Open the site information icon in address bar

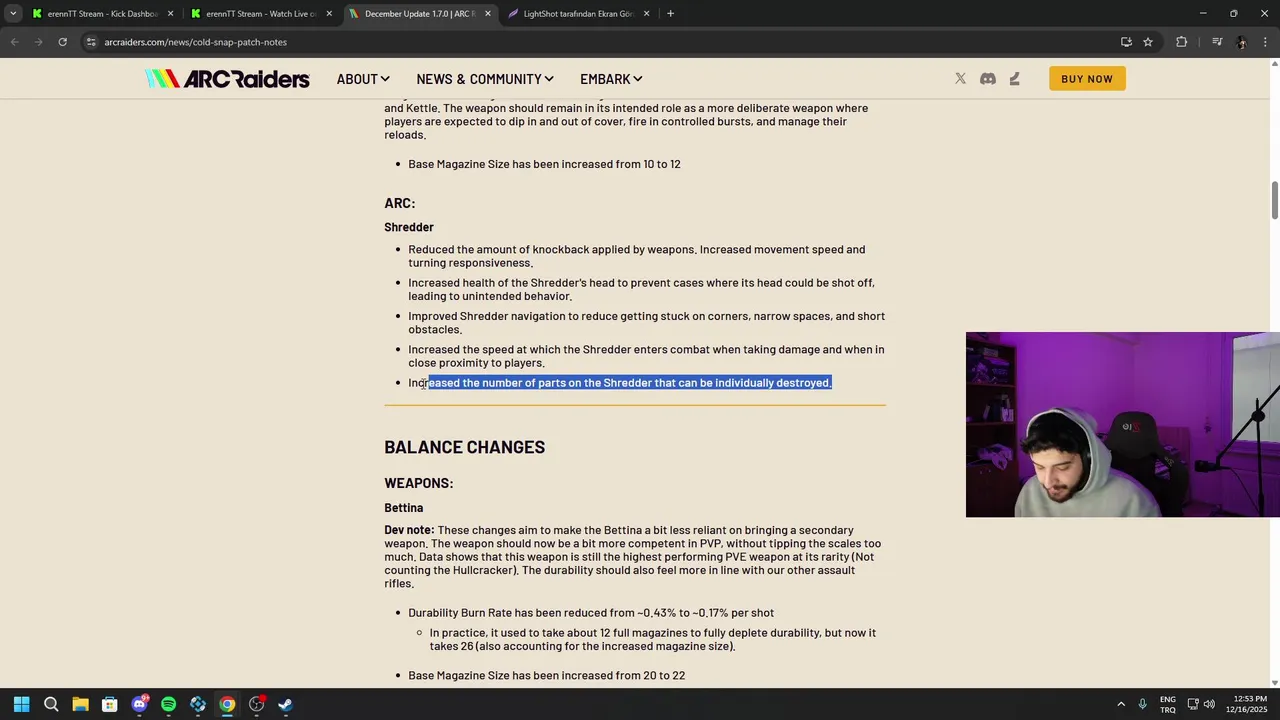91,42
